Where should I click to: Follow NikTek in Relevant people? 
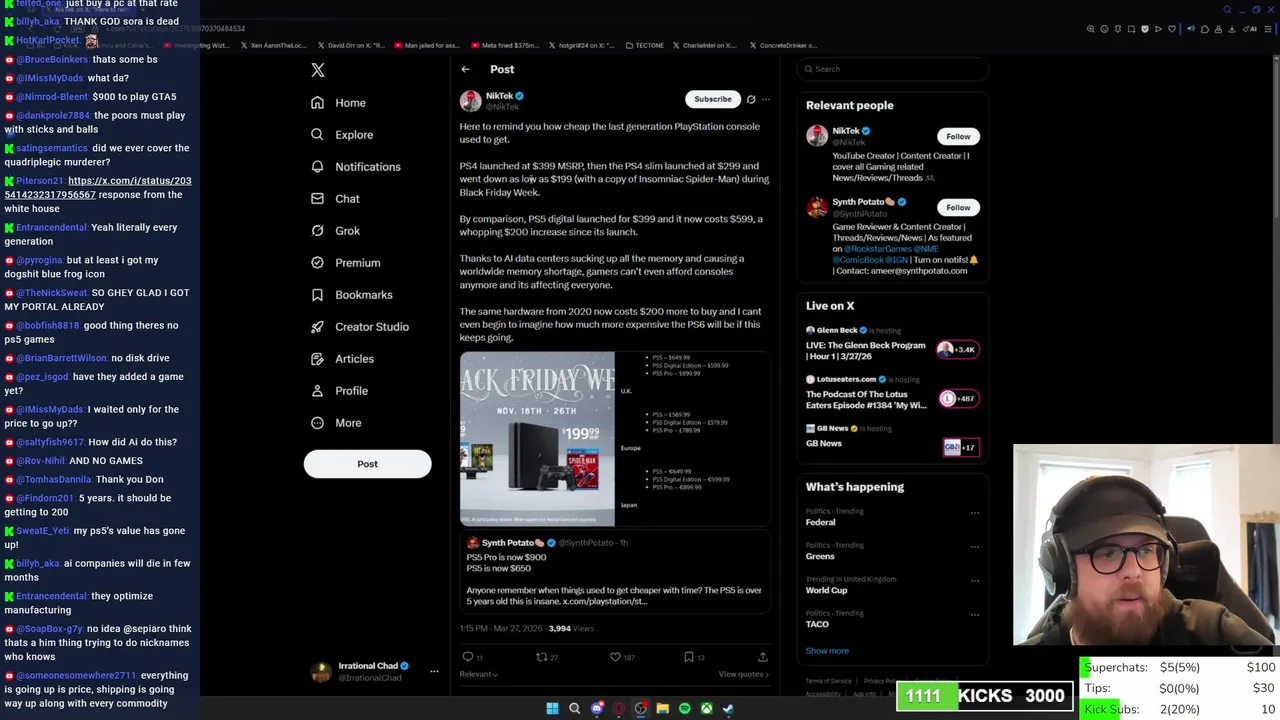(958, 136)
